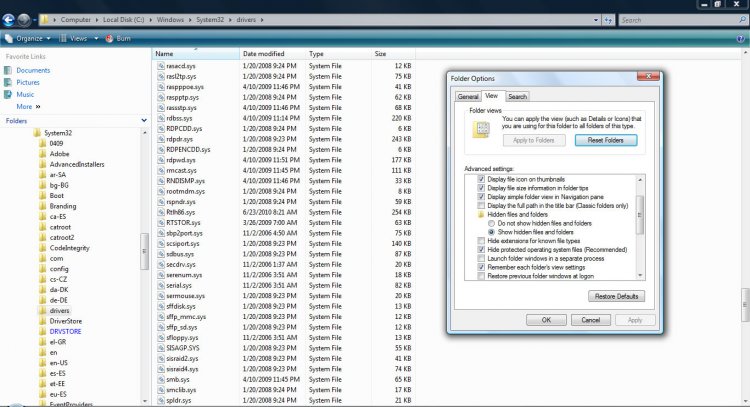
Task: Open the Organize dropdown menu
Action: point(28,38)
